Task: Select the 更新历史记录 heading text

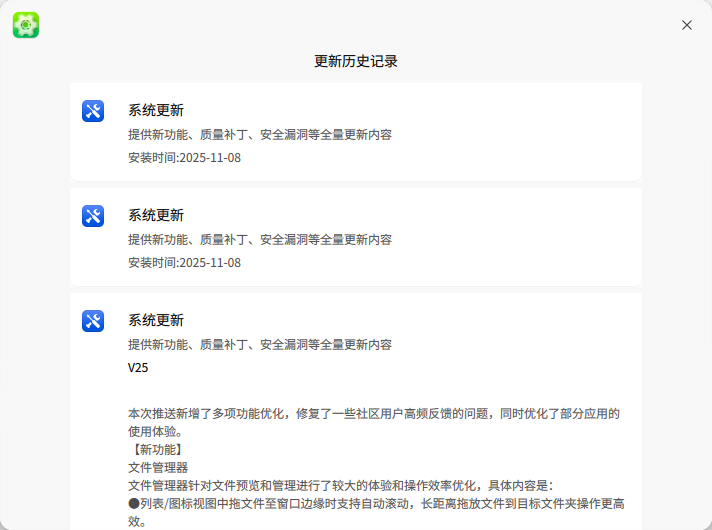Action: 356,61
